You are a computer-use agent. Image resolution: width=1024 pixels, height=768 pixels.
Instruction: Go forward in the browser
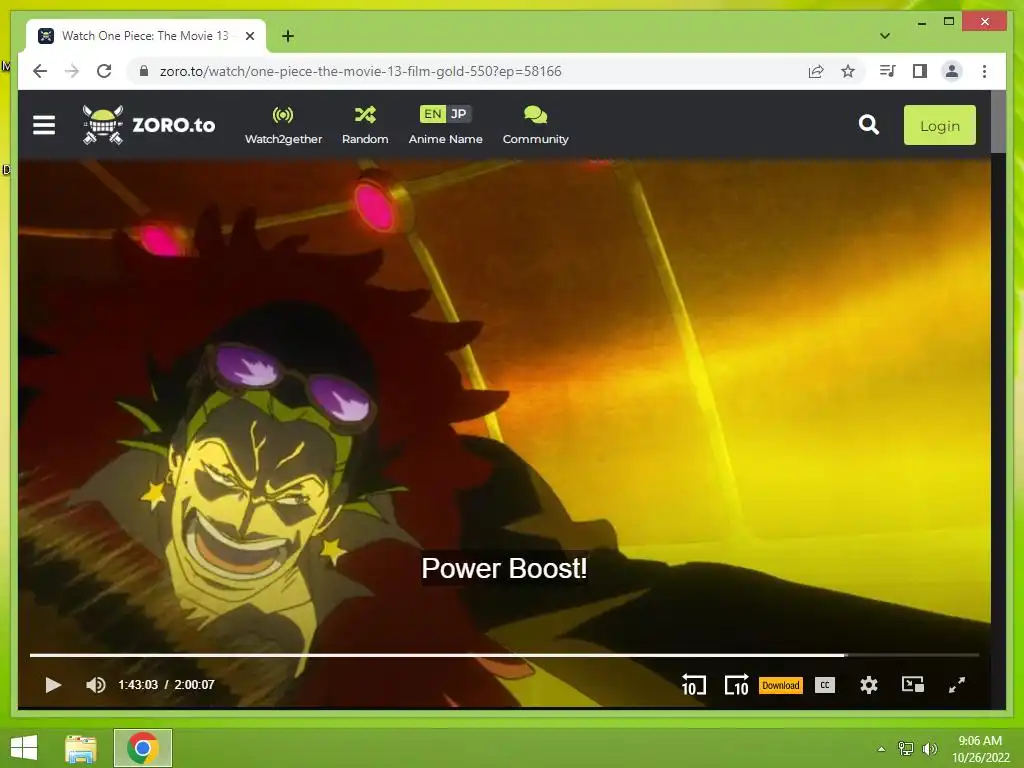(x=72, y=71)
